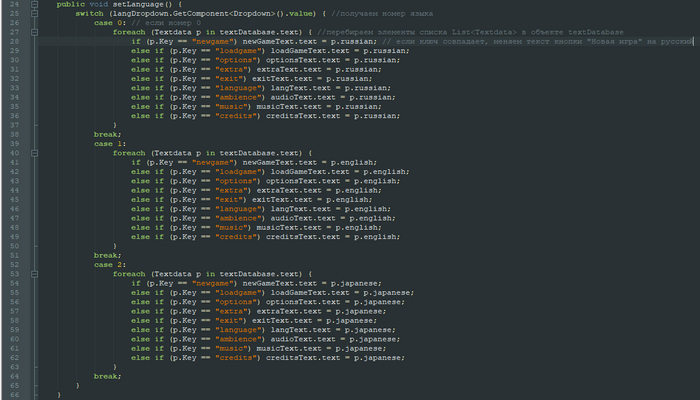Click line number 51 in the gutter
The height and width of the screenshot is (400, 700).
14,255
